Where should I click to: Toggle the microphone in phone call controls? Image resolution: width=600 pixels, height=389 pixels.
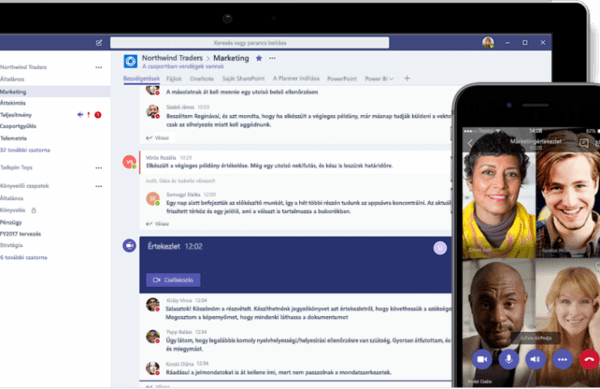[509, 359]
